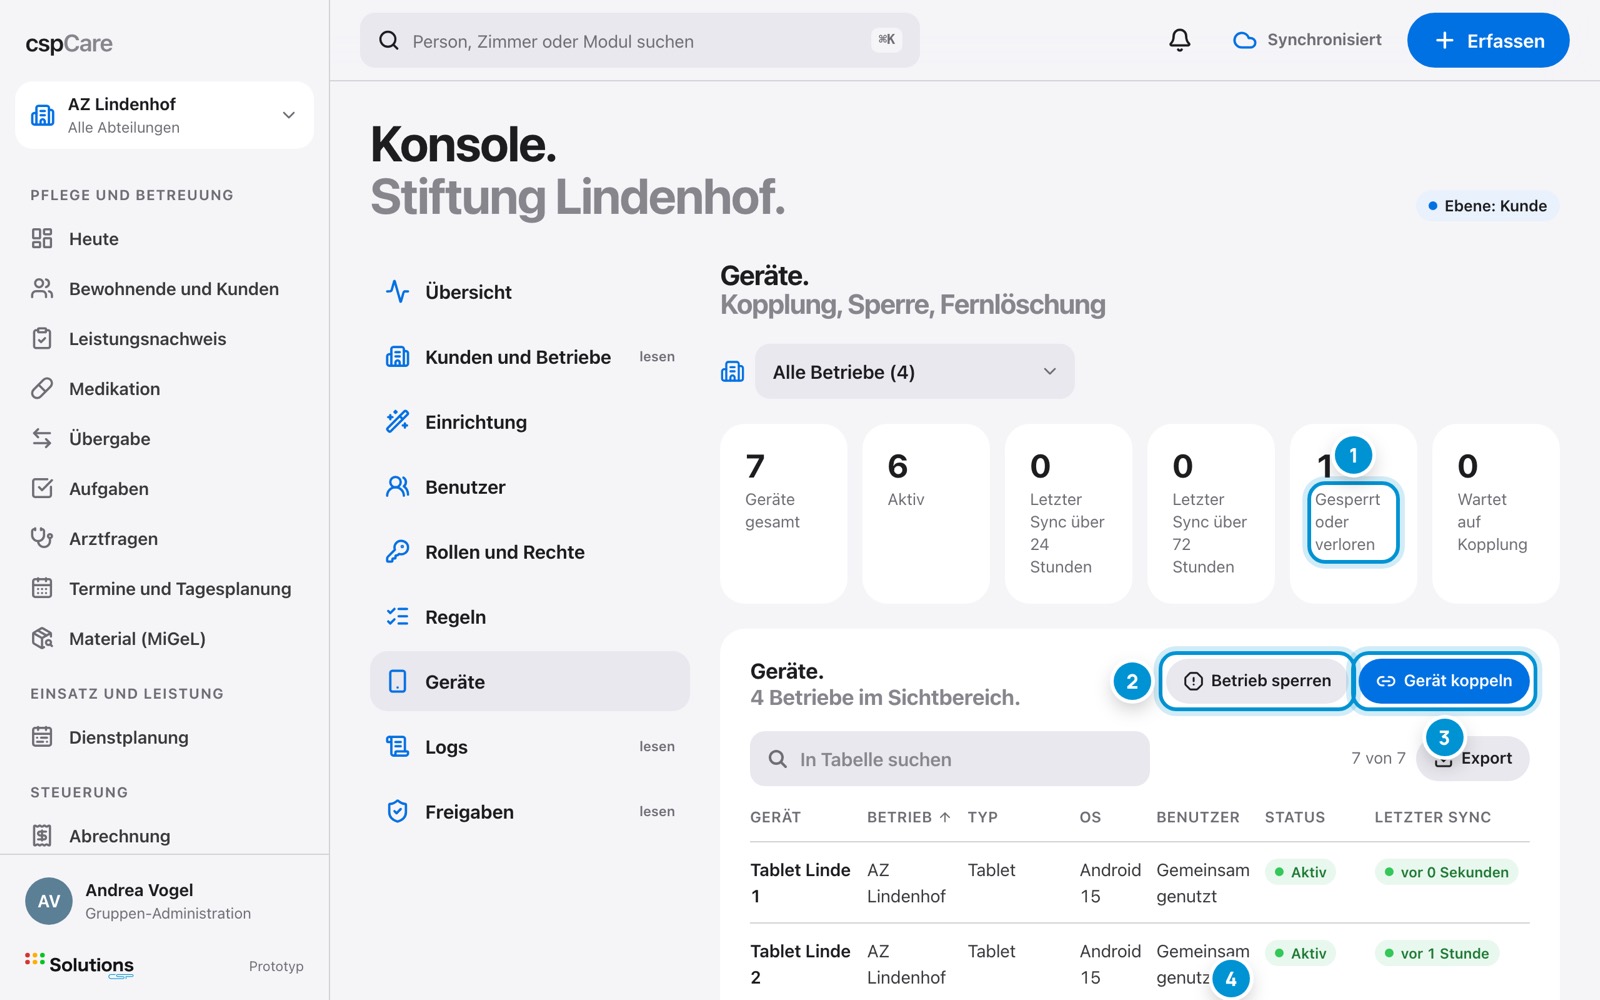The image size is (1600, 1000).
Task: Open Benutzer console section
Action: point(530,487)
